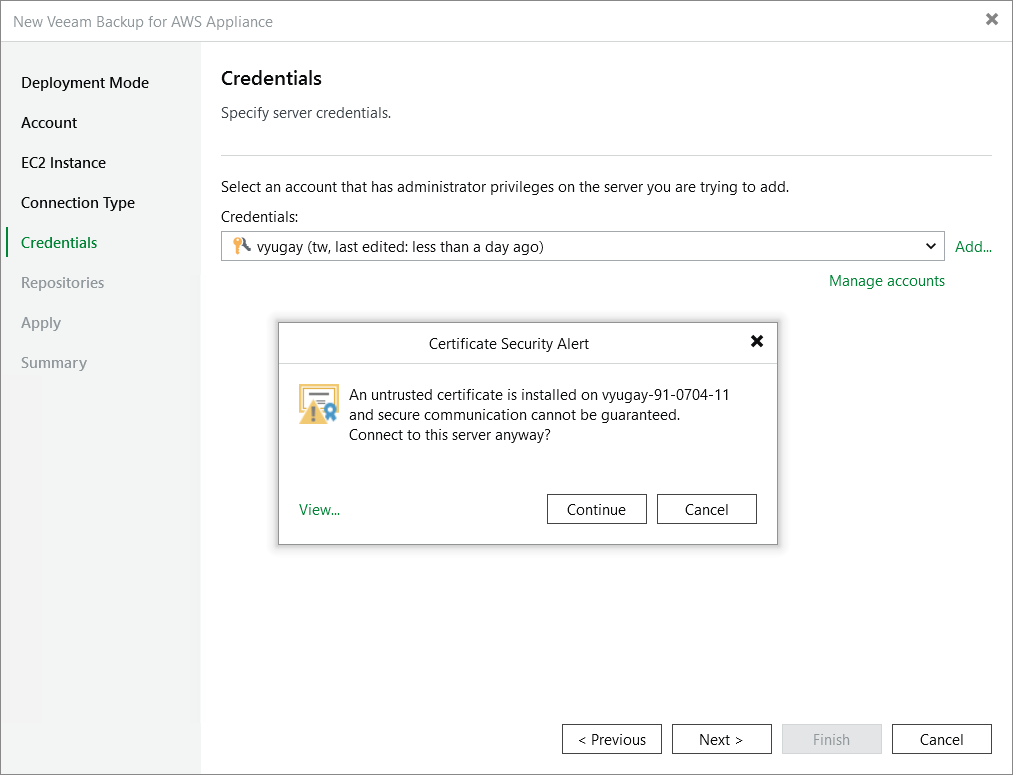This screenshot has height=775, width=1013.
Task: Click the Add... credentials link
Action: [x=973, y=247]
